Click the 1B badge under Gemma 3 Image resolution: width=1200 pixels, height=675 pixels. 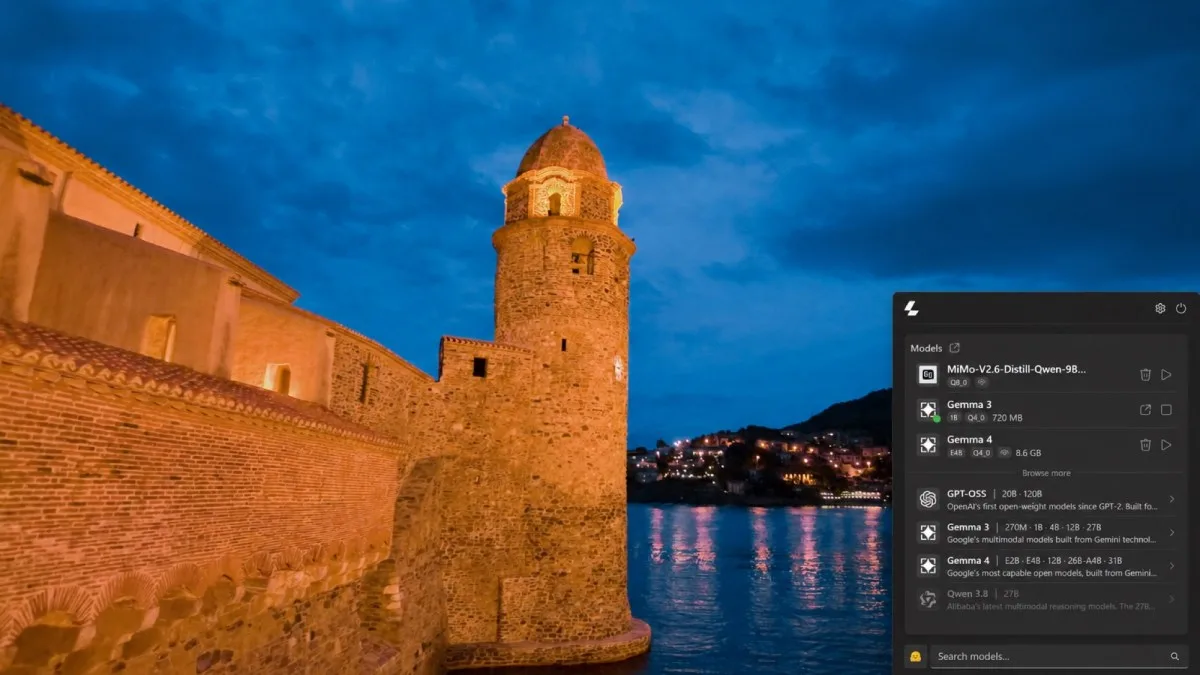[x=954, y=417]
